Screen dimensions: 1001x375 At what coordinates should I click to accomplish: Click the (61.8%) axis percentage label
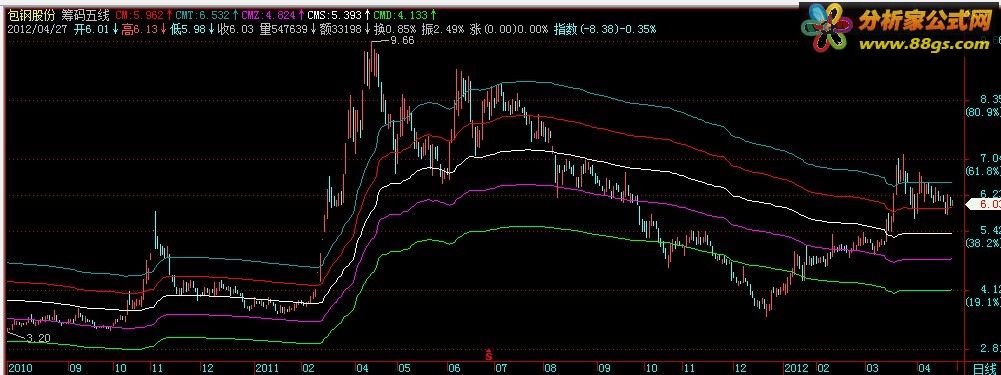[983, 171]
